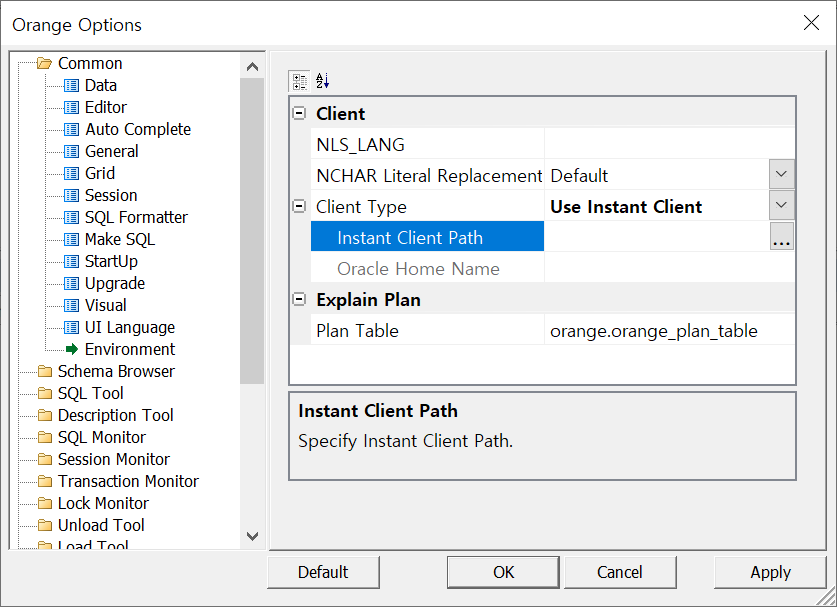
Task: Select the Editor tree item
Action: pos(106,107)
